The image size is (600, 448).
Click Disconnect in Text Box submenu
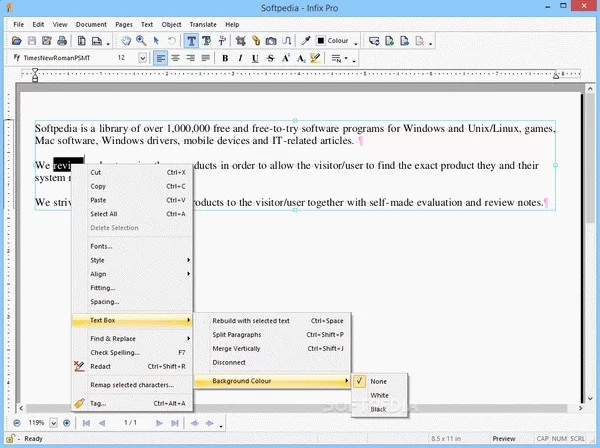272,362
